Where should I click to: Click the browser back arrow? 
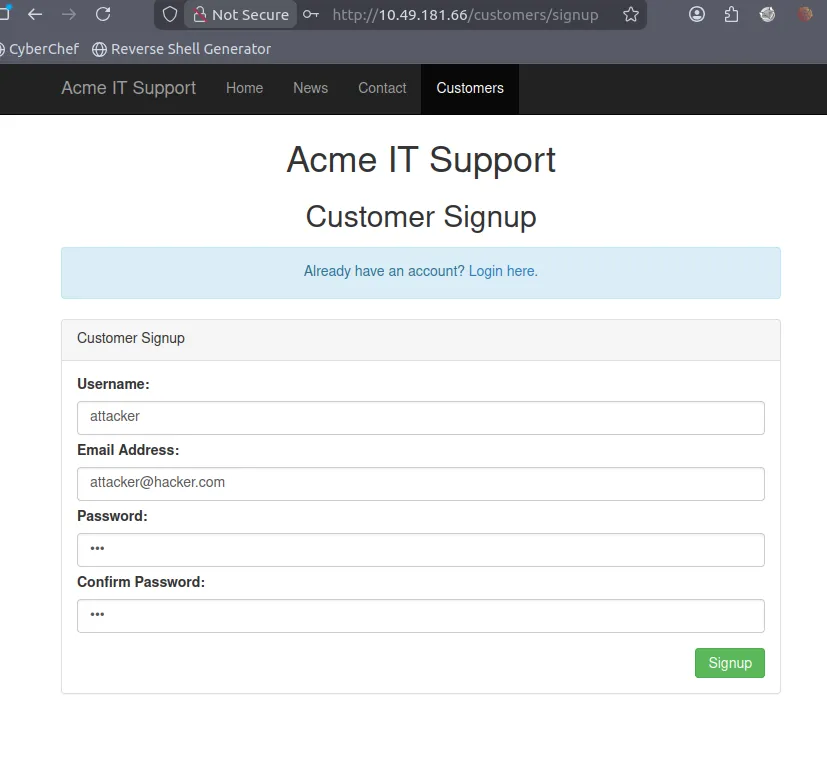[35, 15]
